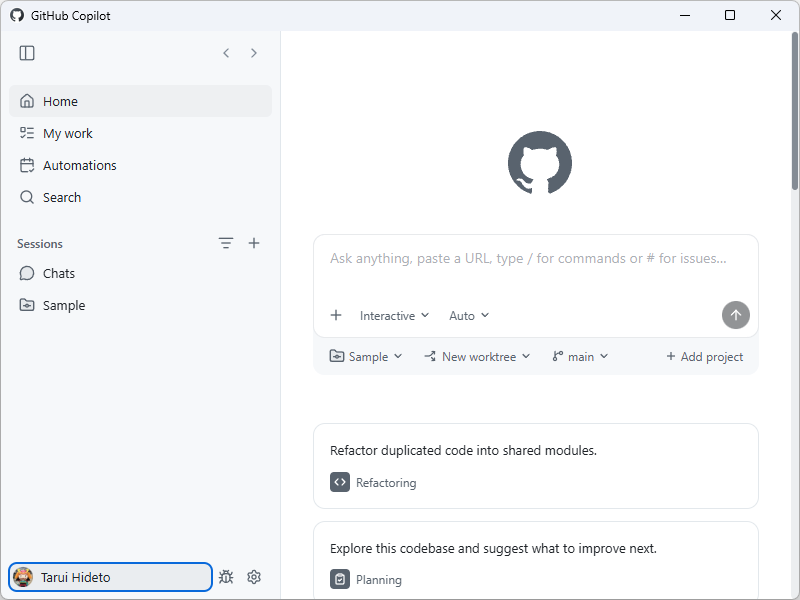This screenshot has height=600, width=800.
Task: Click the Sessions heading text
Action: 40,244
